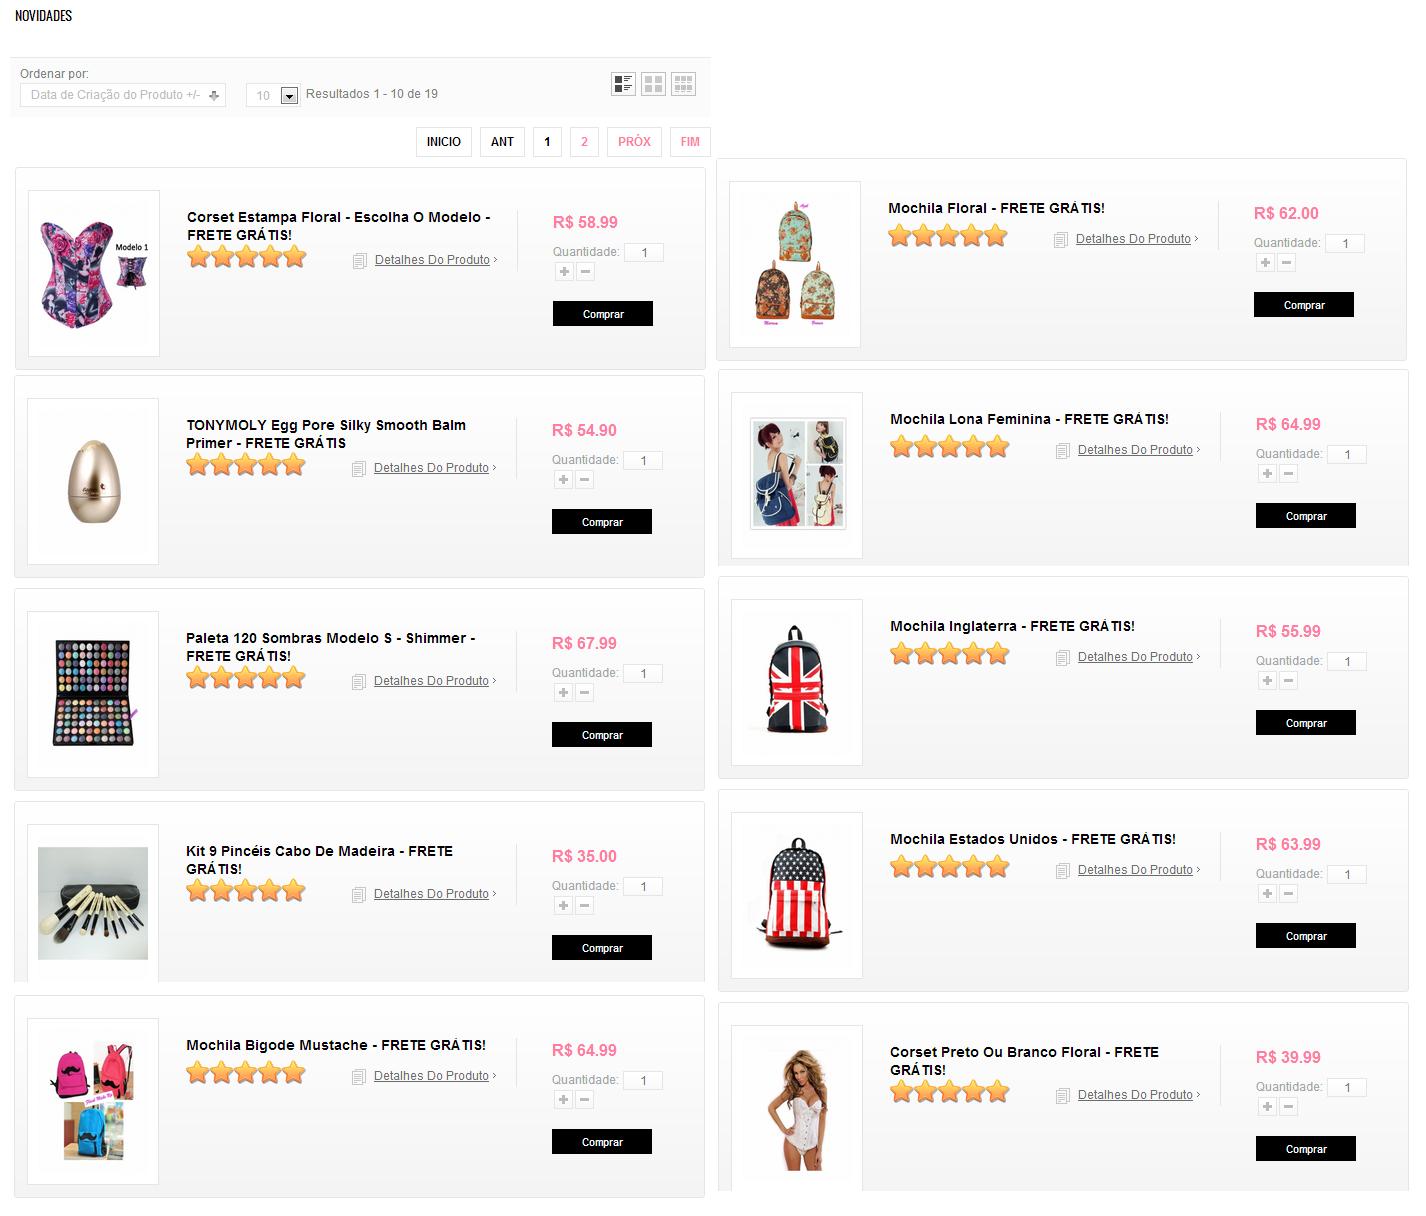1426x1216 pixels.
Task: Open the Mochila Estados Unidos title link
Action: tap(1033, 839)
